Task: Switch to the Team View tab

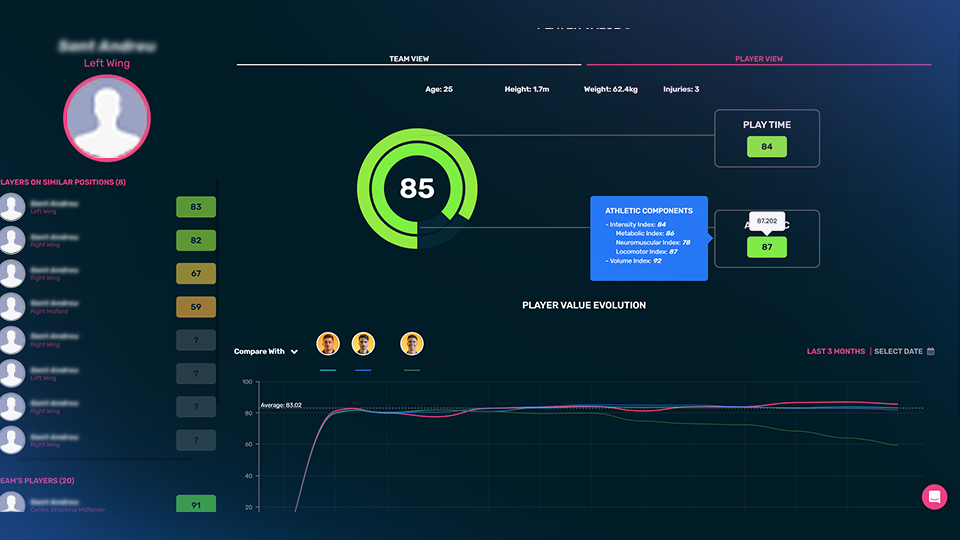Action: 409,59
